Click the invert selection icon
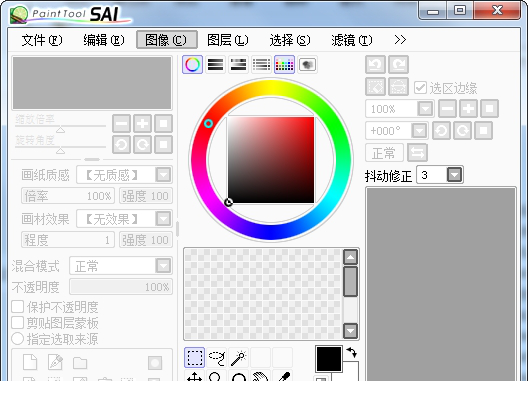 [398, 87]
